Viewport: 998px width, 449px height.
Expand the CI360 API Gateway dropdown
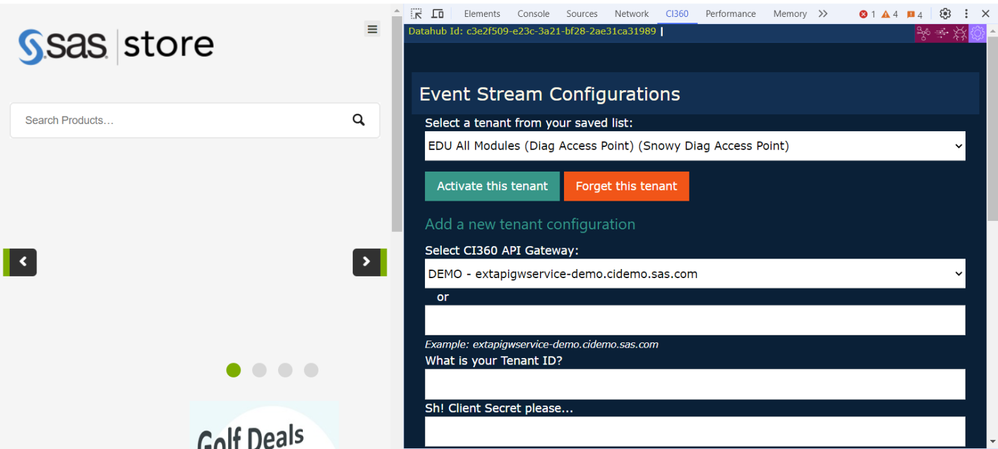coord(695,273)
